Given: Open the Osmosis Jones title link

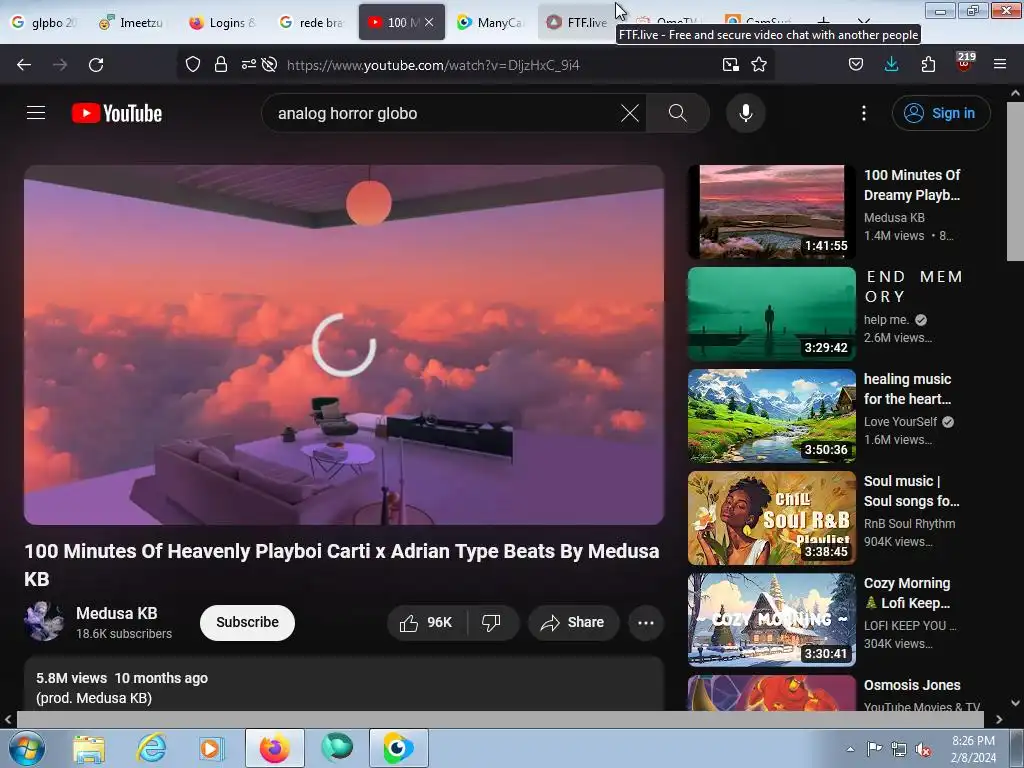Looking at the screenshot, I should tap(912, 685).
